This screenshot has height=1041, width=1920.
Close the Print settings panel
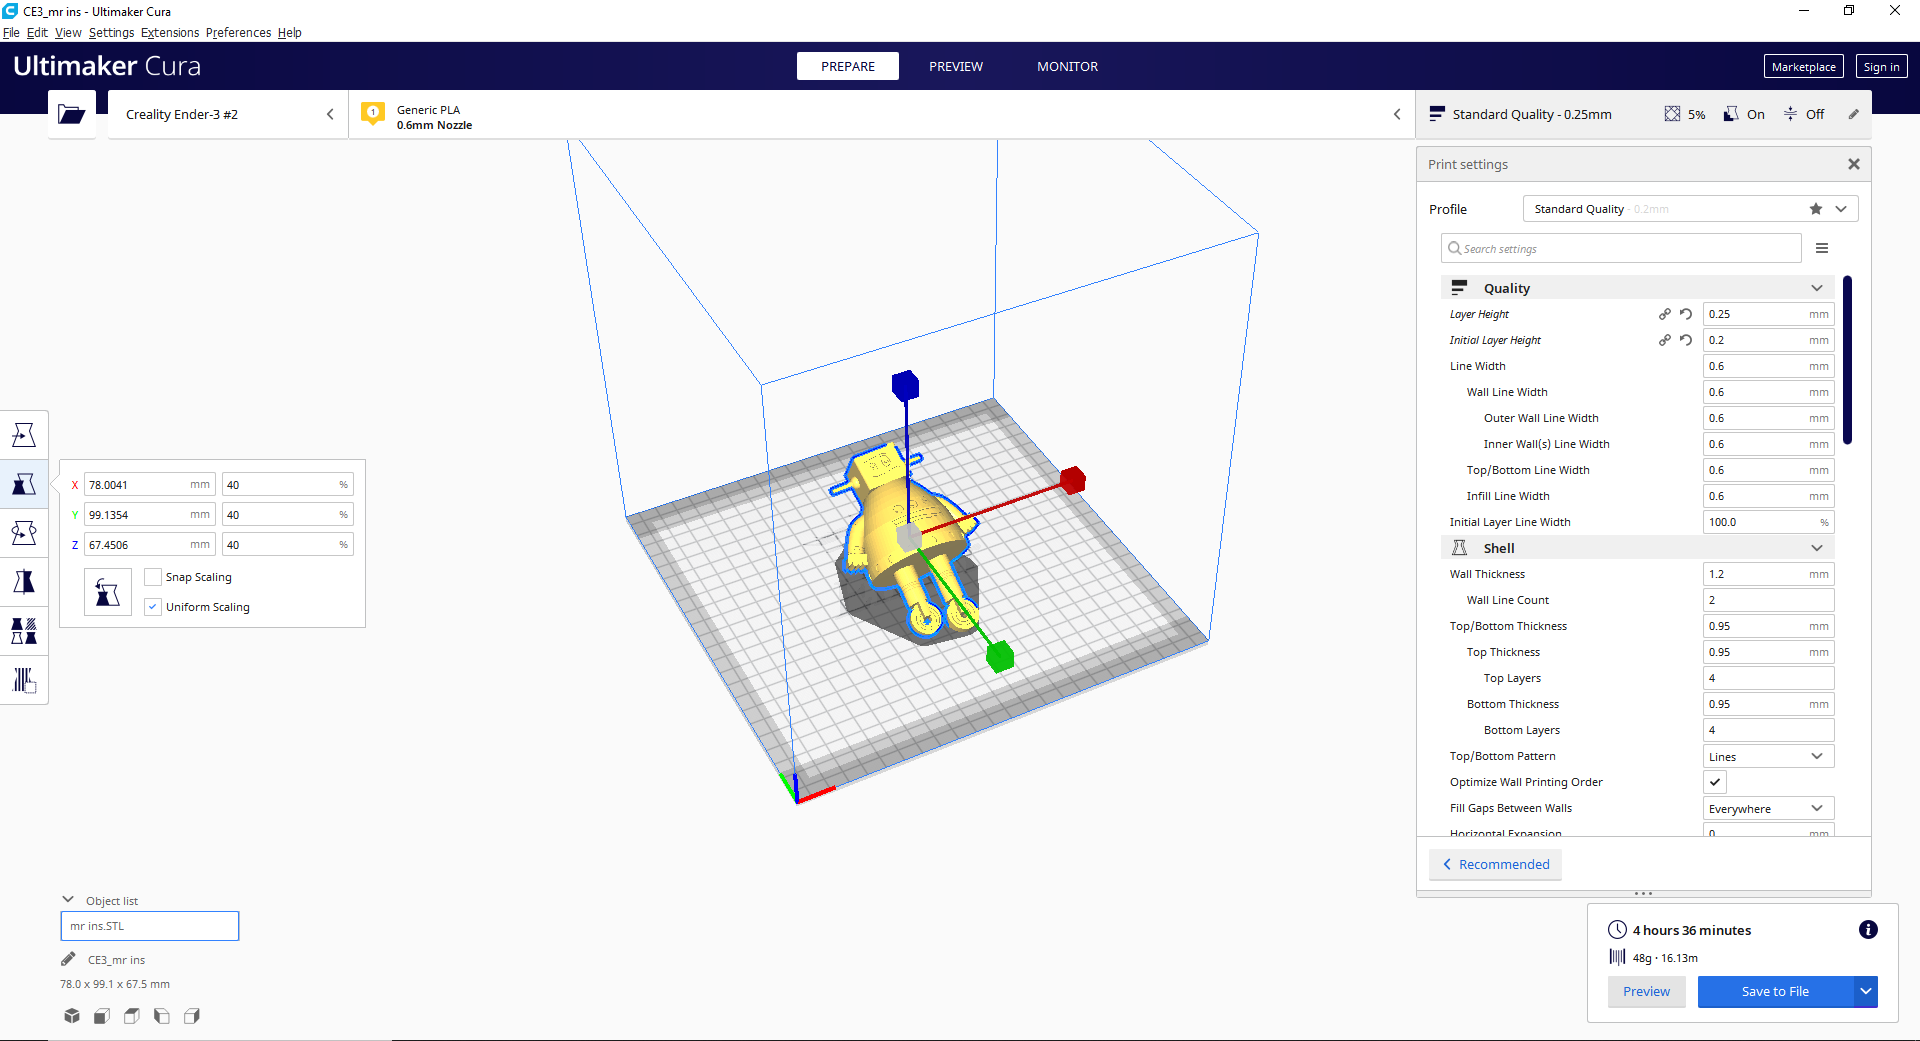[1854, 164]
